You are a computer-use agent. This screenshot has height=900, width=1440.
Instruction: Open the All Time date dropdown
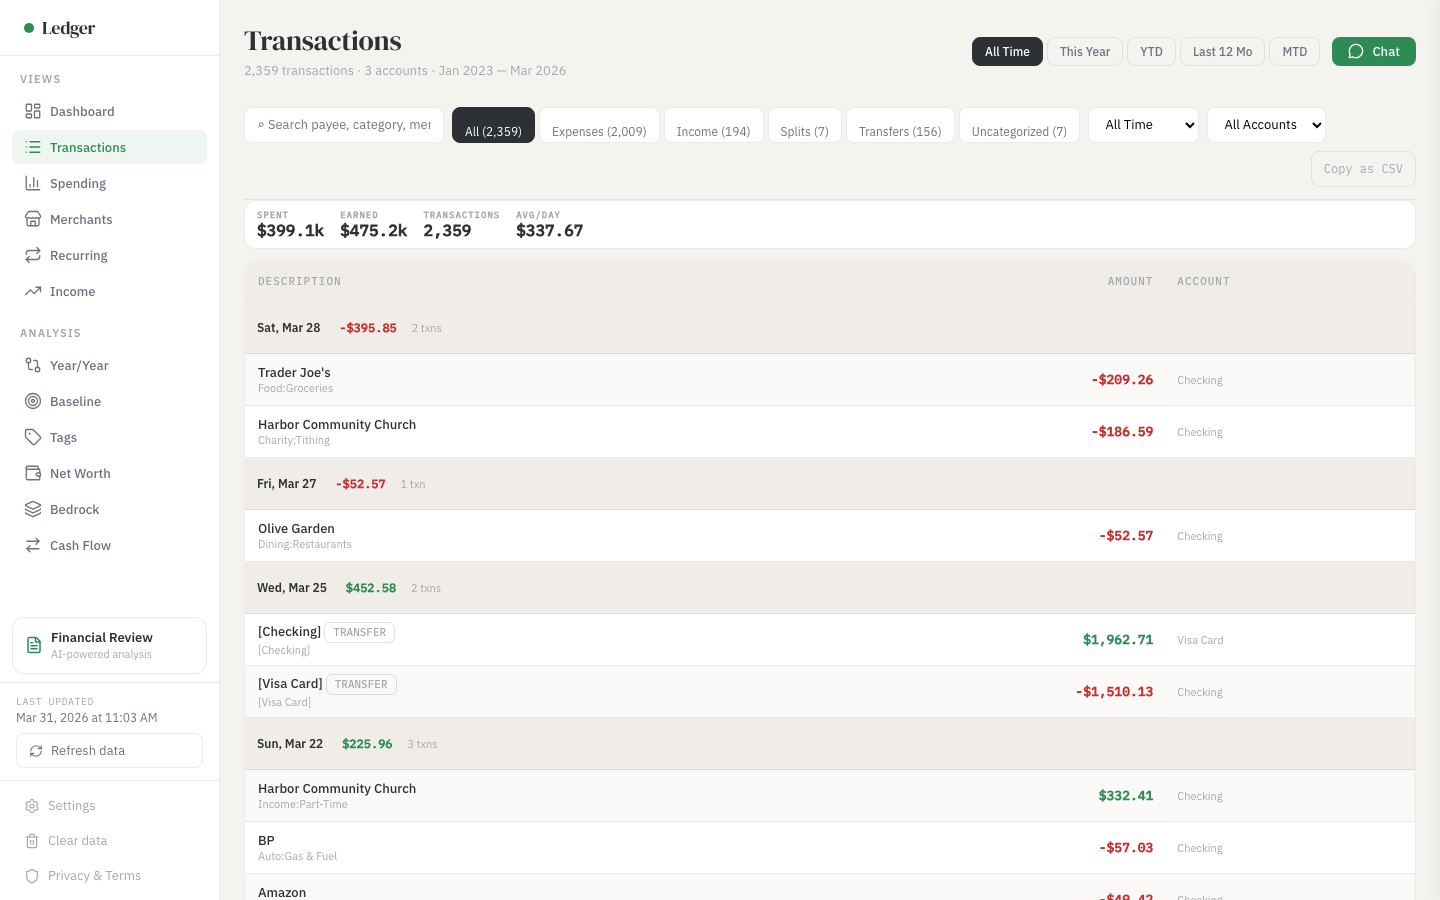[x=1143, y=124]
